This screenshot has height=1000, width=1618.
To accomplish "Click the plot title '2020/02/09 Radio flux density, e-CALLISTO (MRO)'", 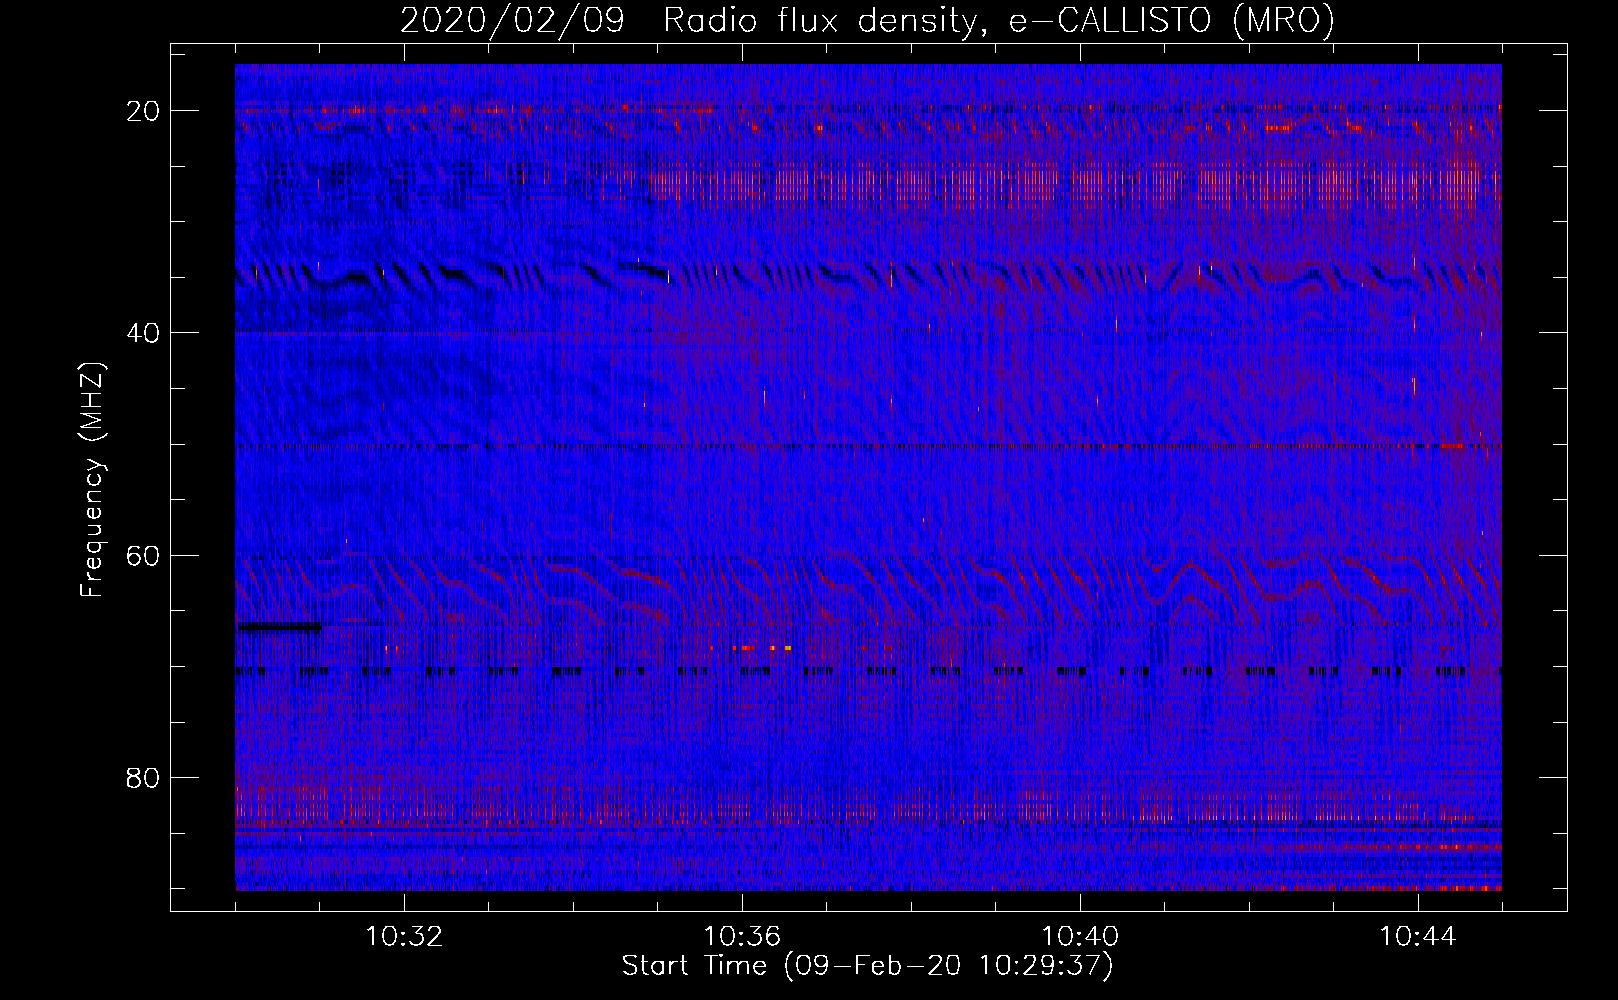I will (867, 20).
